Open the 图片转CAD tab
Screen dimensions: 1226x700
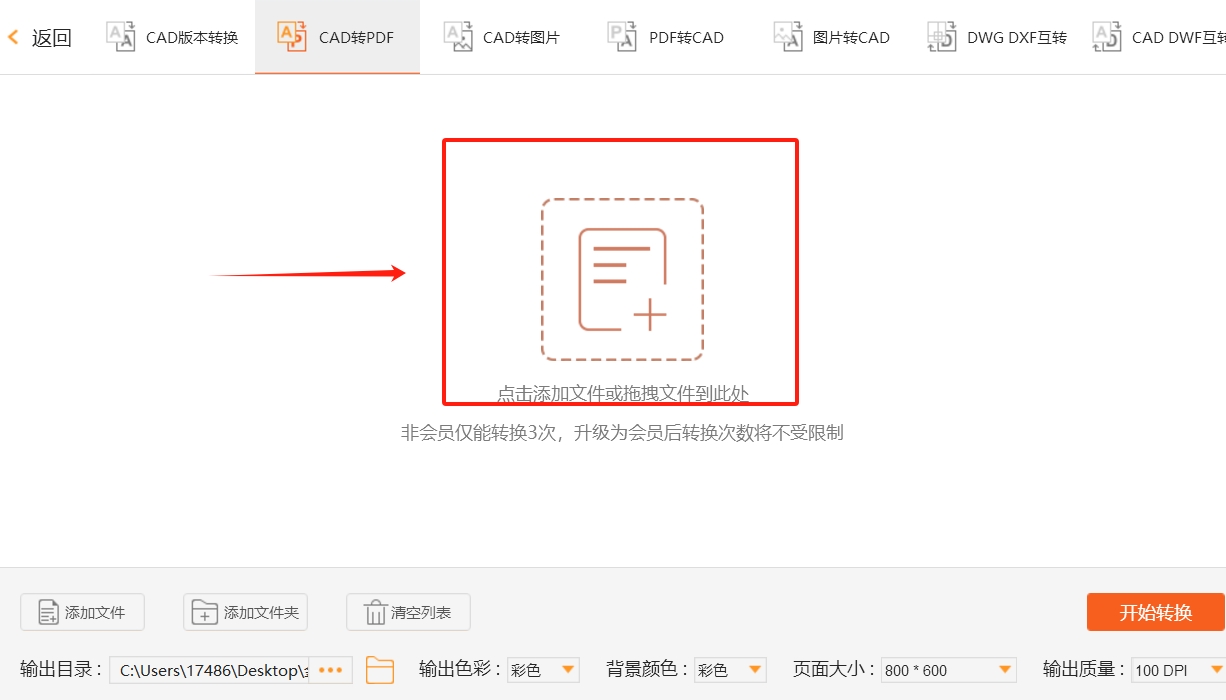pyautogui.click(x=831, y=37)
